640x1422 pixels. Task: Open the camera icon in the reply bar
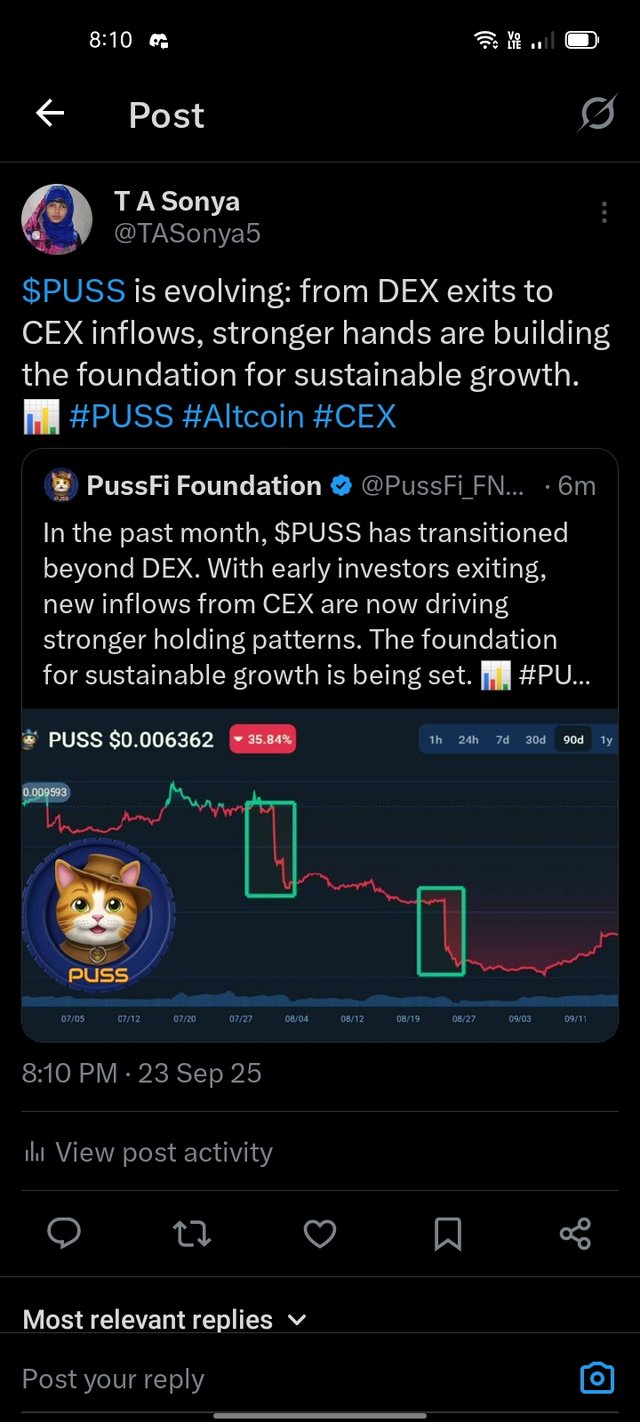click(x=597, y=1379)
